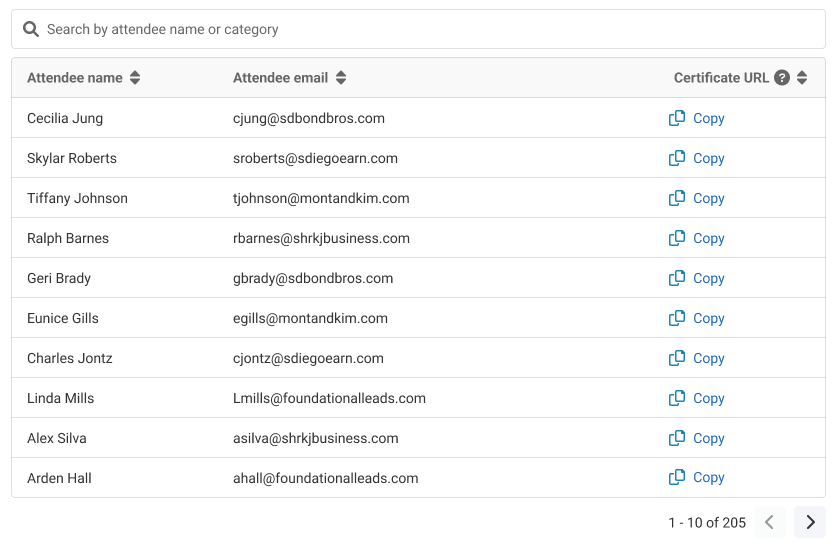837x554 pixels.
Task: Click the search magnifier icon
Action: [x=31, y=30]
